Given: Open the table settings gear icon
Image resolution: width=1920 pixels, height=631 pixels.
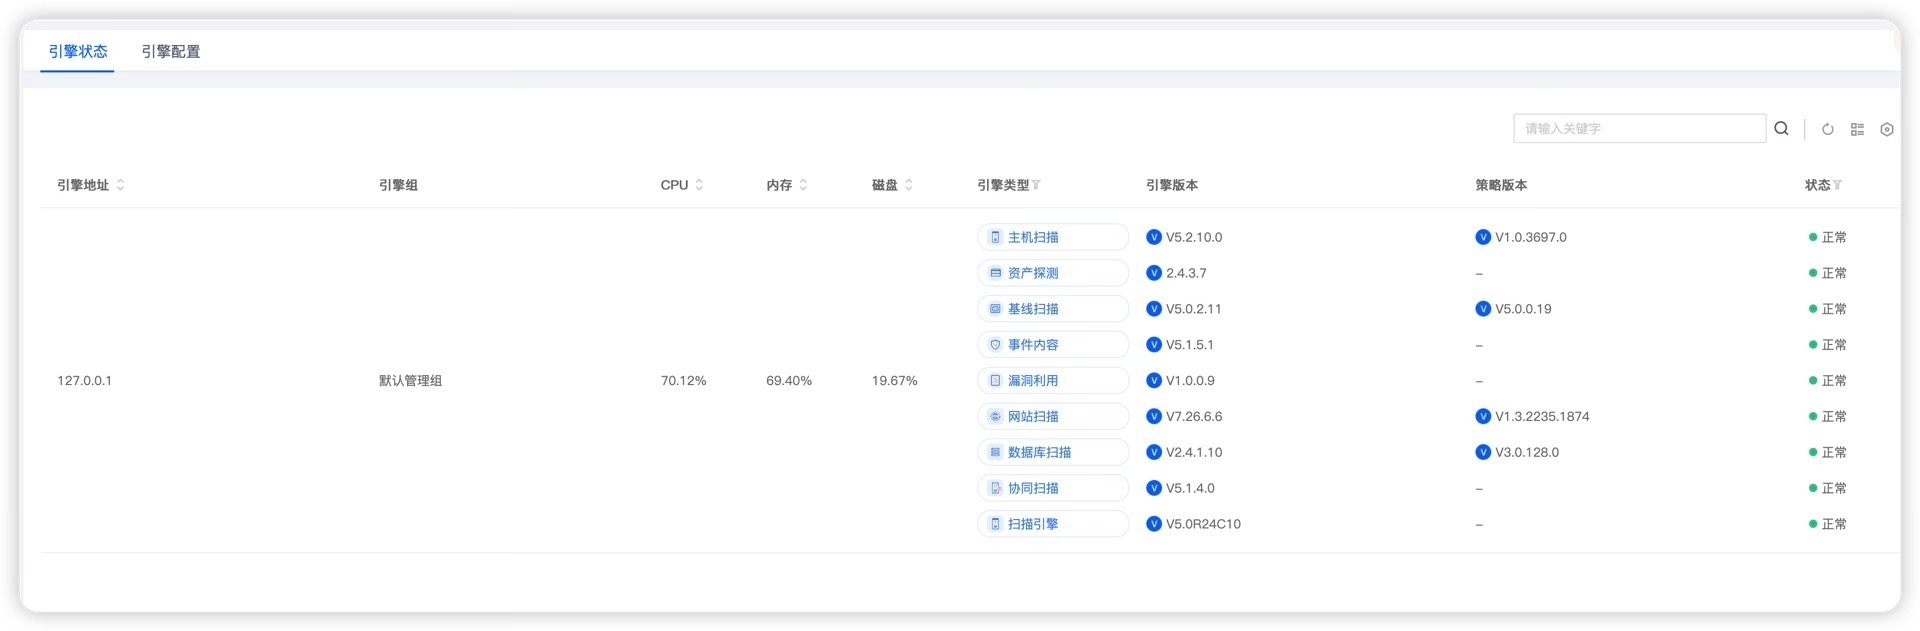Looking at the screenshot, I should tap(1887, 130).
